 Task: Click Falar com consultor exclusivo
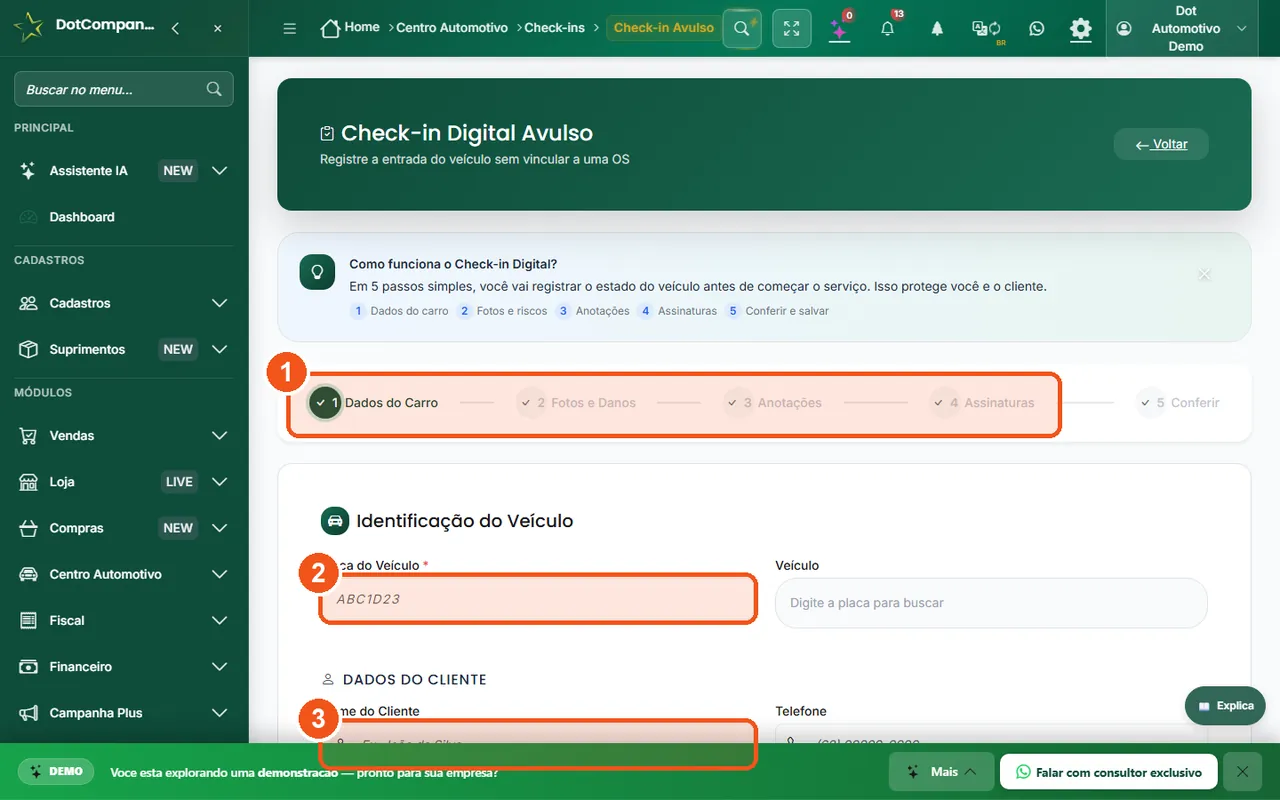[1108, 772]
